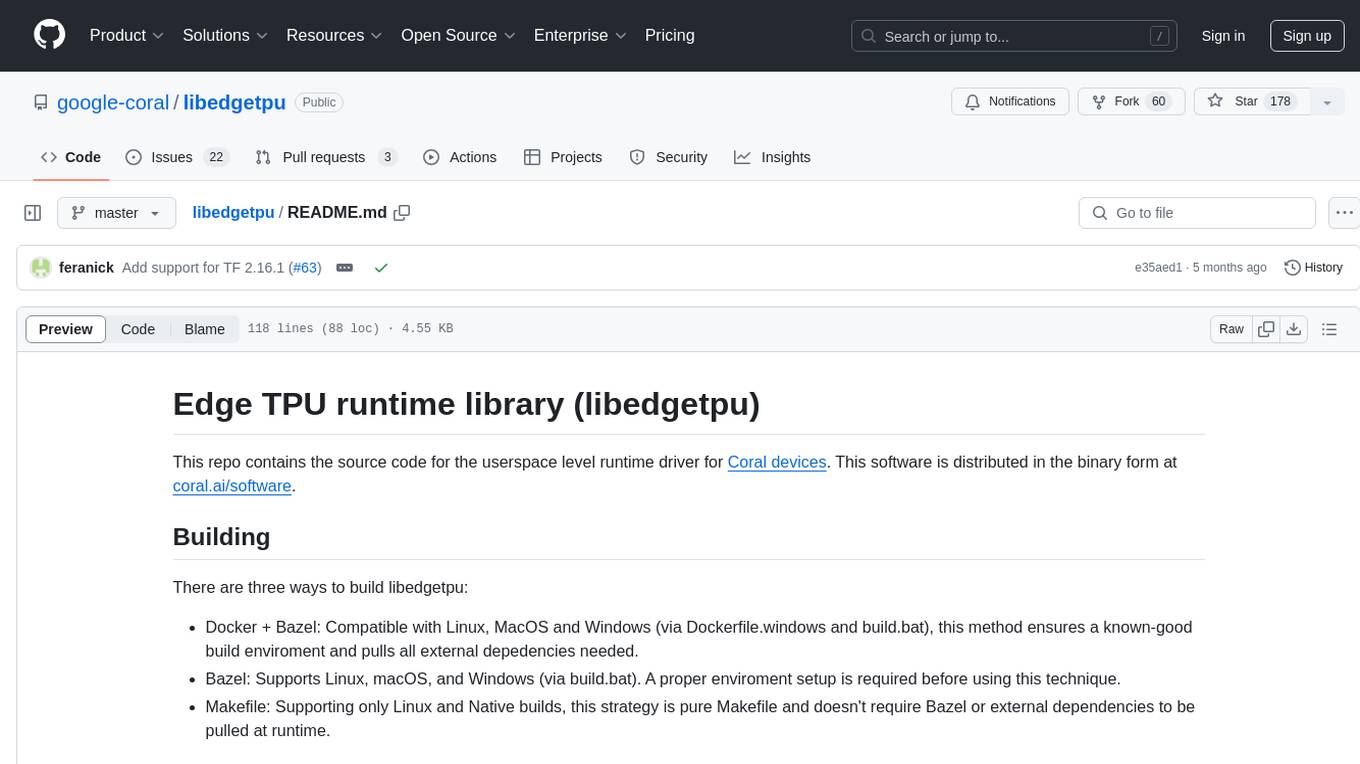Fork the repository
1360x764 pixels.
(1131, 102)
